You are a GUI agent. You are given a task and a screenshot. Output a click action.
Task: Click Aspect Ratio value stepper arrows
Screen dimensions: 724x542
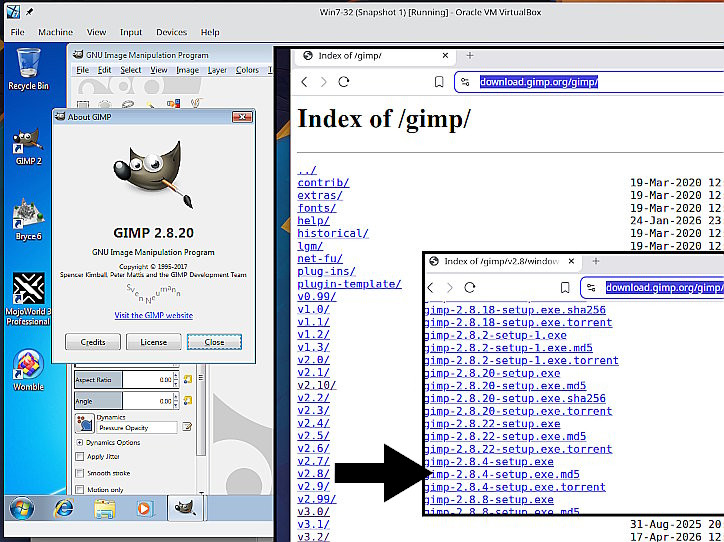tap(175, 379)
